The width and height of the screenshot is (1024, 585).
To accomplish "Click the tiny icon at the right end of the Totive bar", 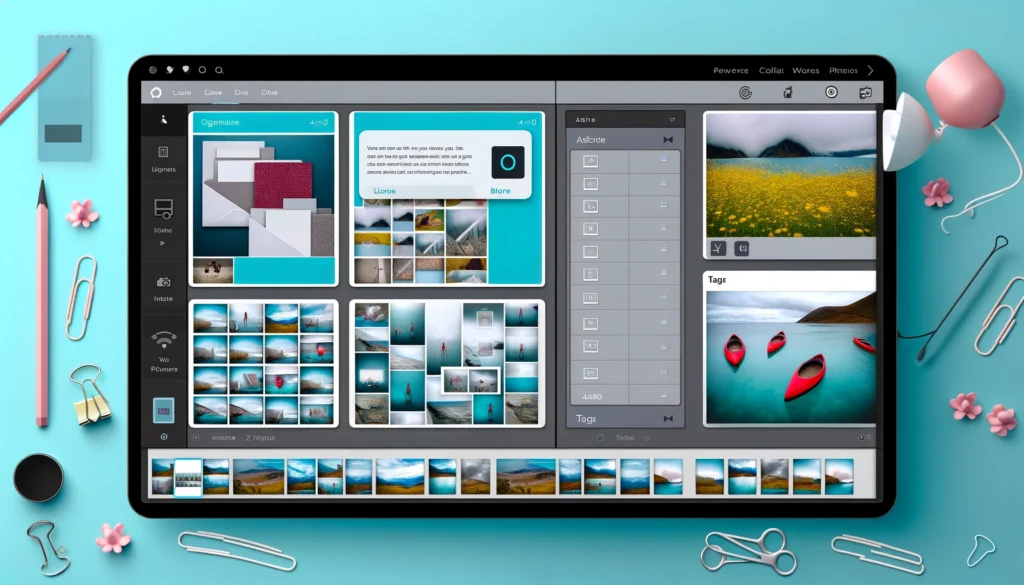I will pyautogui.click(x=861, y=437).
